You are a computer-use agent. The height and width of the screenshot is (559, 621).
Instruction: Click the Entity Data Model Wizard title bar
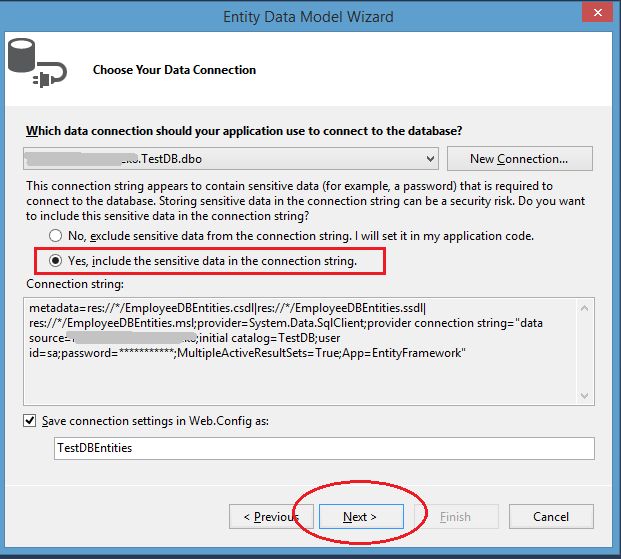[x=310, y=15]
